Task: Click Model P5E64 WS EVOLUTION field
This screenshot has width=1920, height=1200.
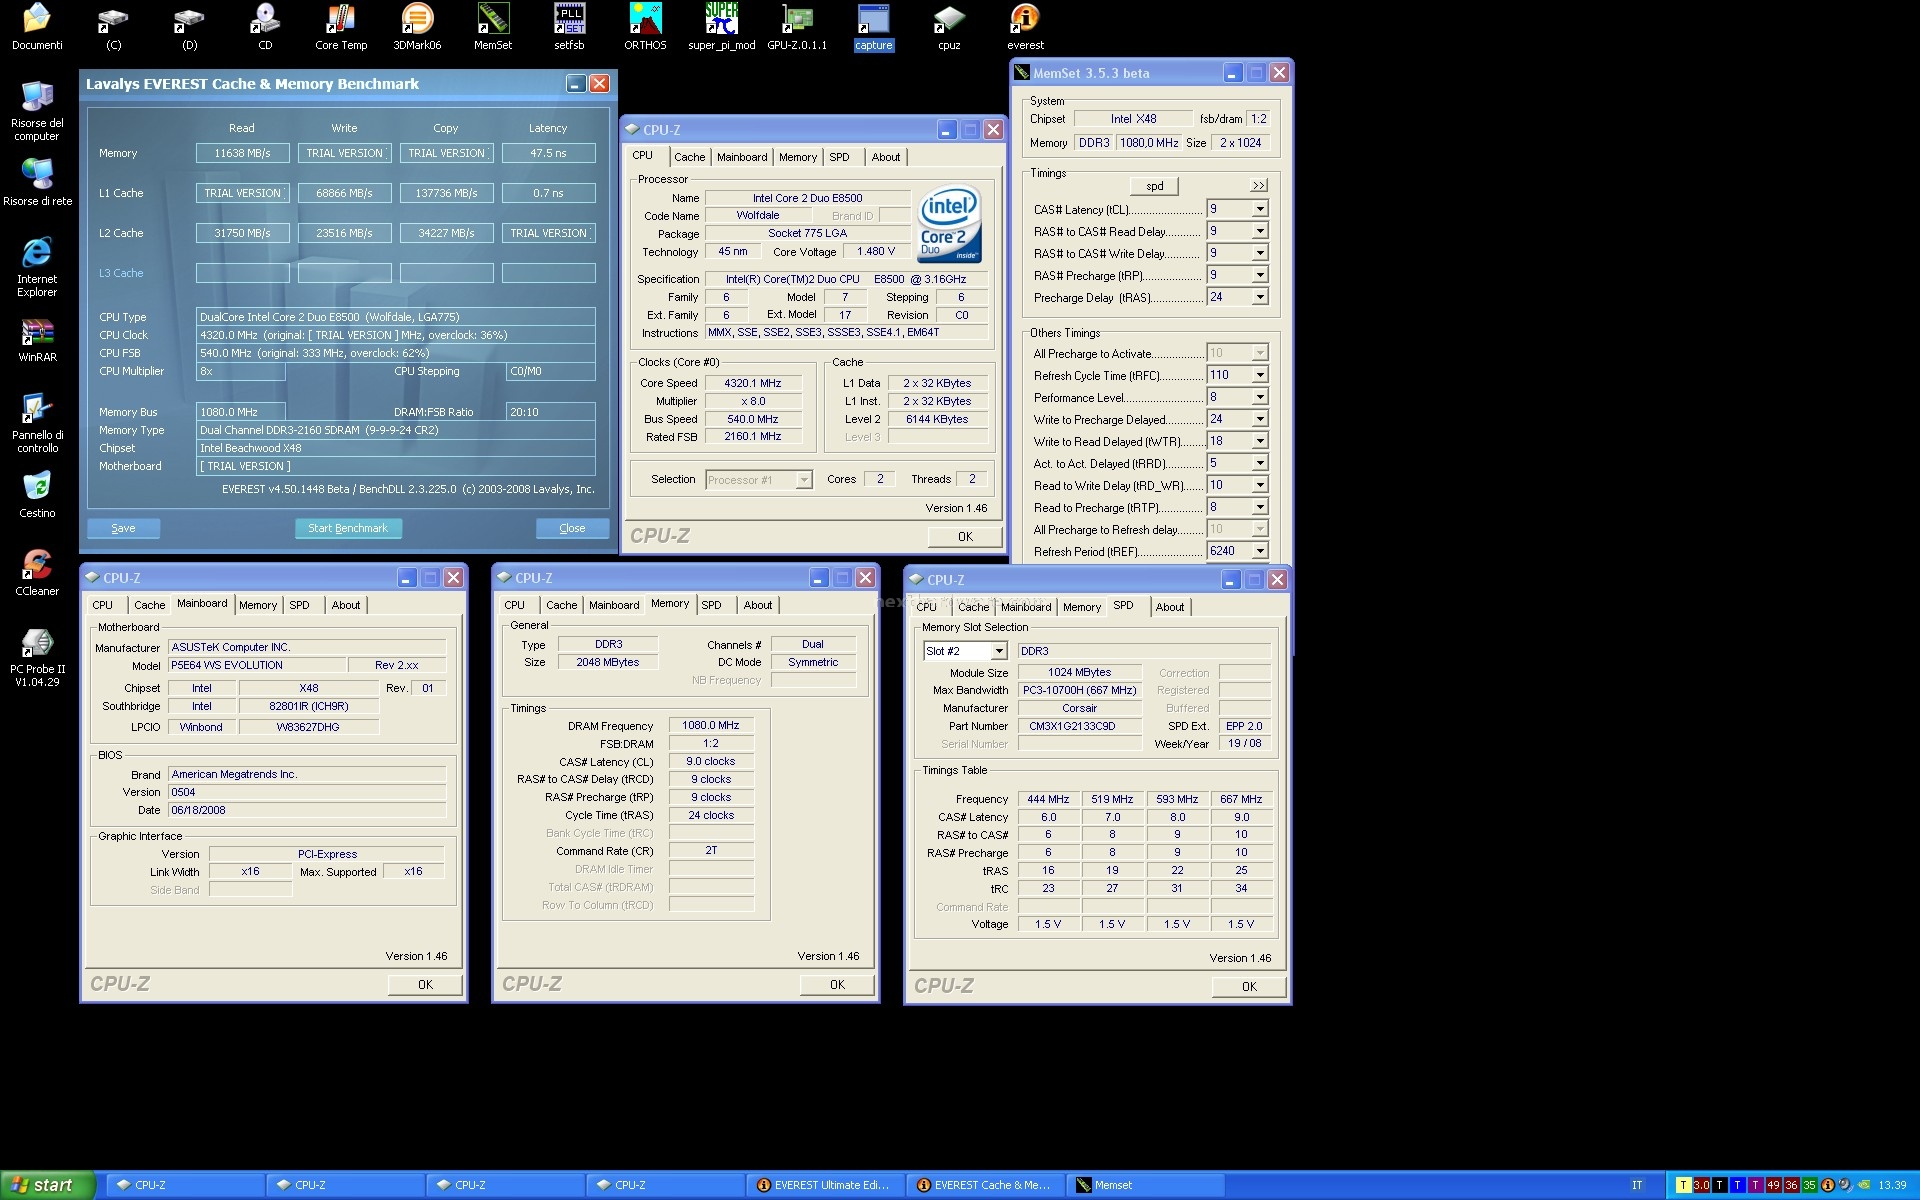Action: click(257, 665)
